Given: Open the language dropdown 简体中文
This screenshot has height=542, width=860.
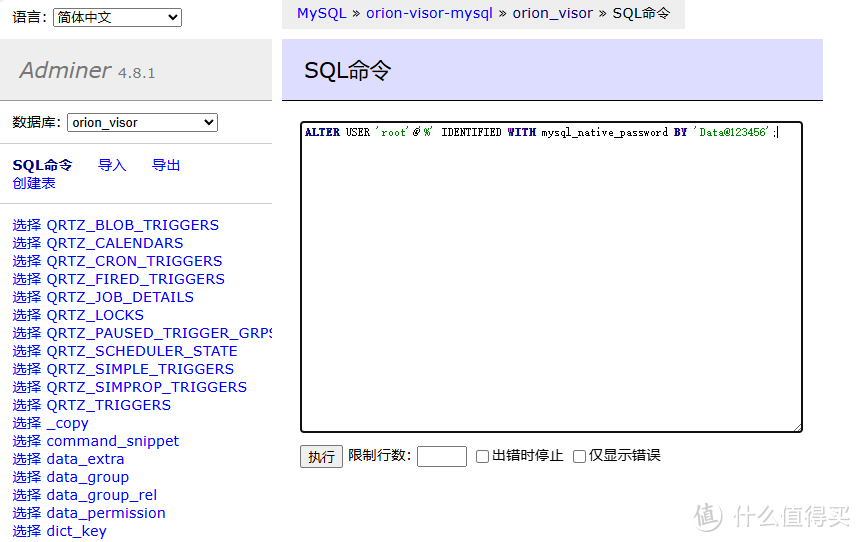Looking at the screenshot, I should click(x=117, y=18).
